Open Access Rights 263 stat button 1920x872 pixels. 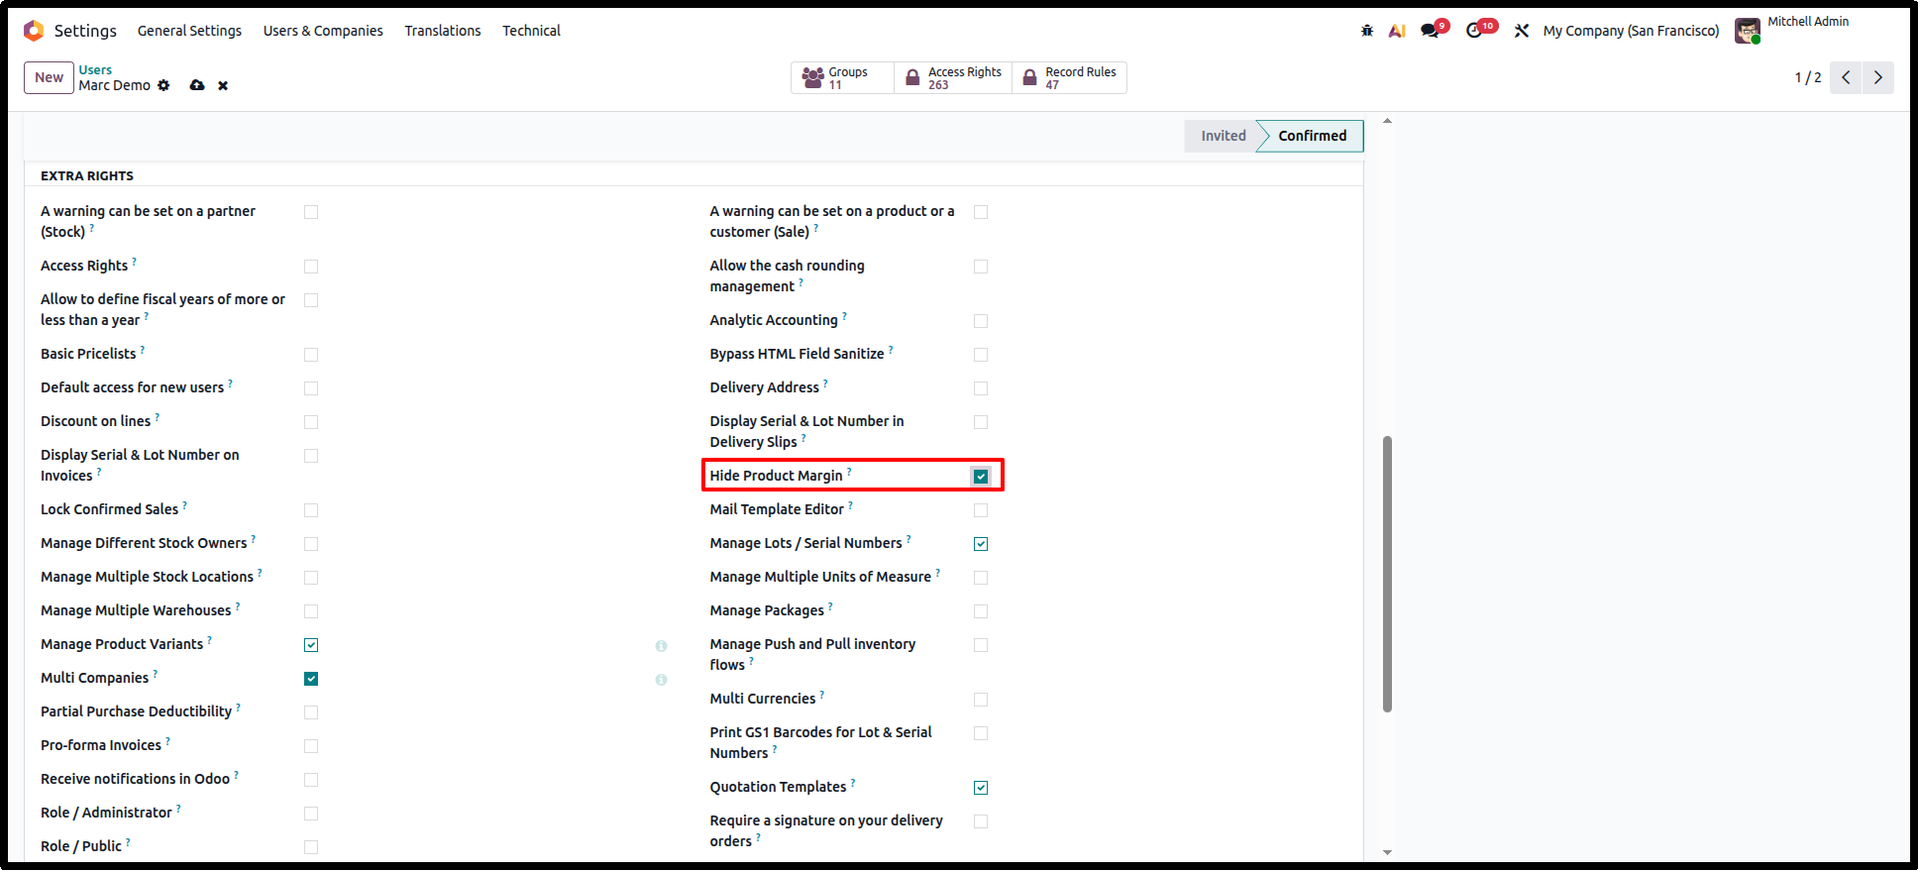click(x=953, y=77)
